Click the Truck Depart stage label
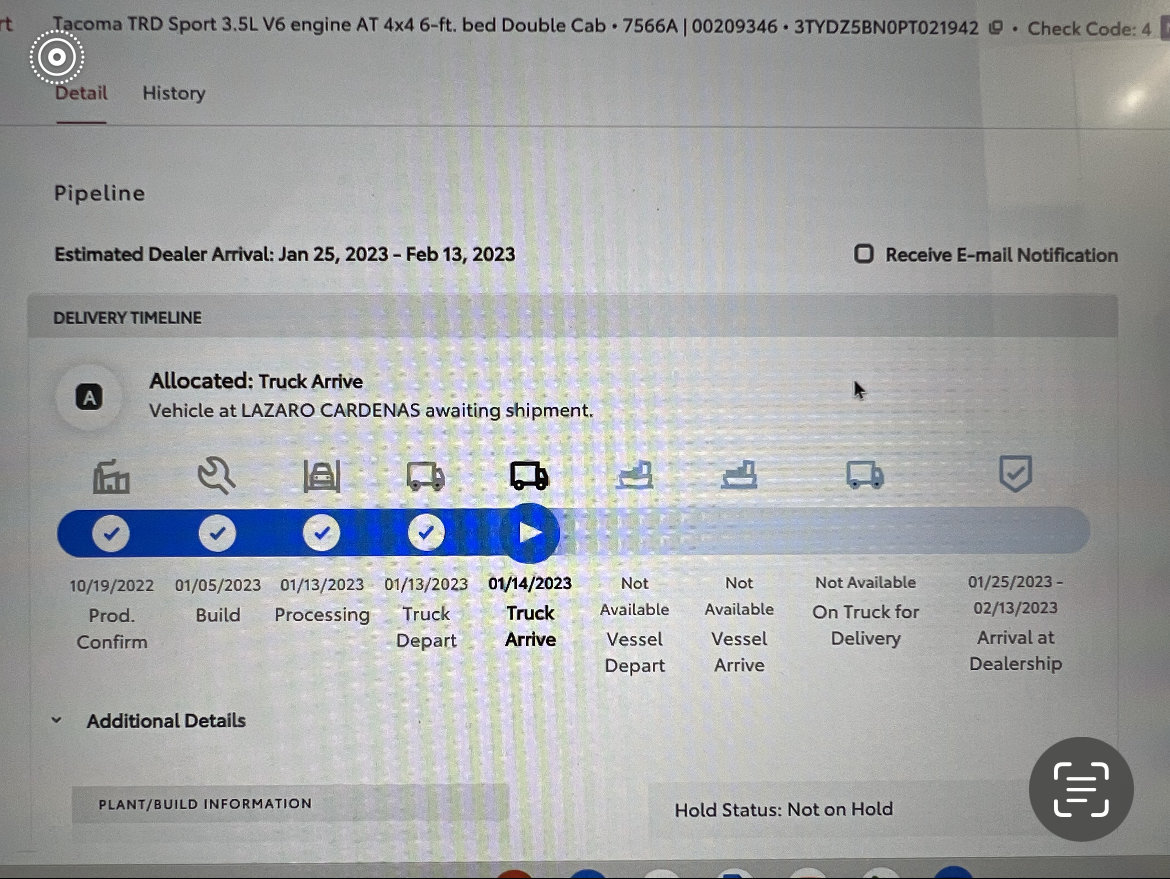Screen dimensions: 1170x879 (x=426, y=627)
